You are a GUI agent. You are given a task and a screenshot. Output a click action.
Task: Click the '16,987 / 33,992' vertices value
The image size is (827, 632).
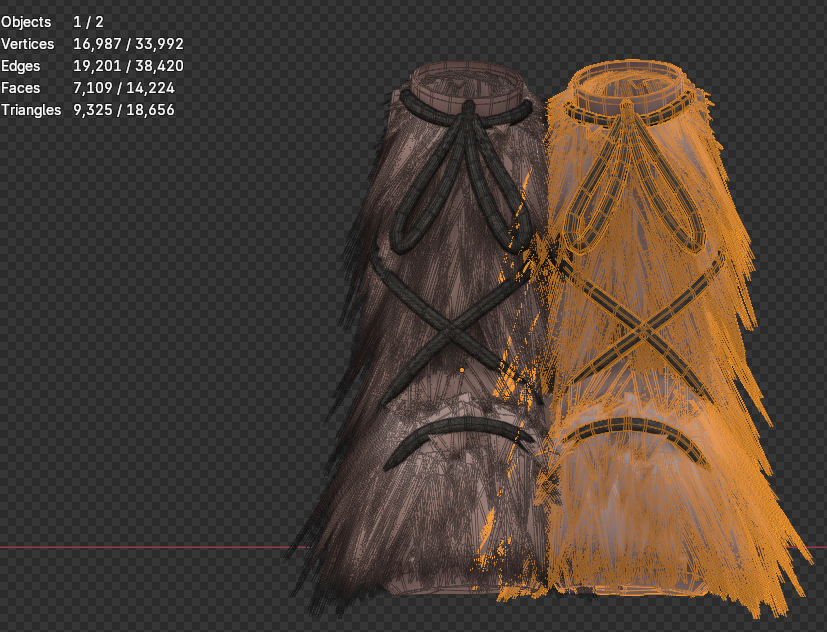coord(128,44)
